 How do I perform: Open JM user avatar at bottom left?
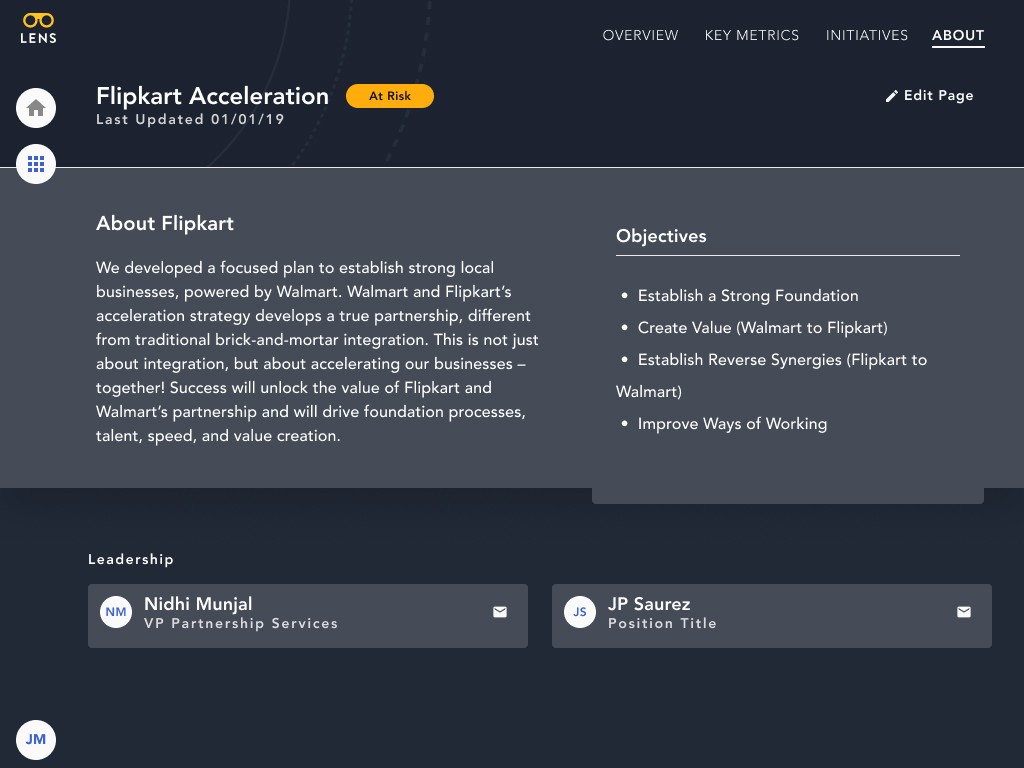coord(36,740)
